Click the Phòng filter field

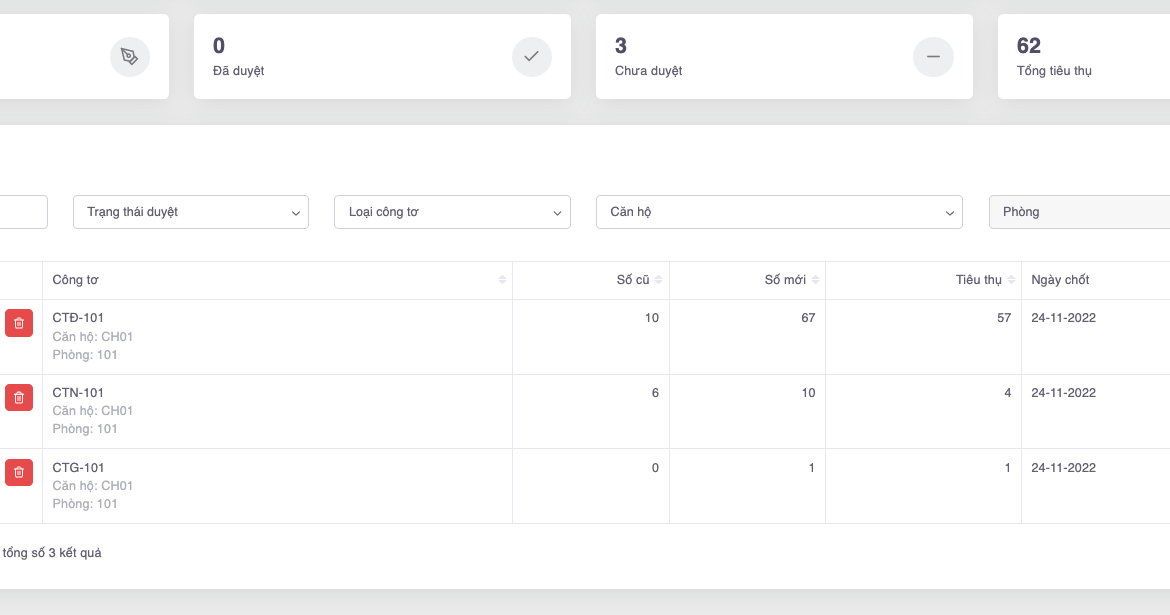[x=1078, y=212]
